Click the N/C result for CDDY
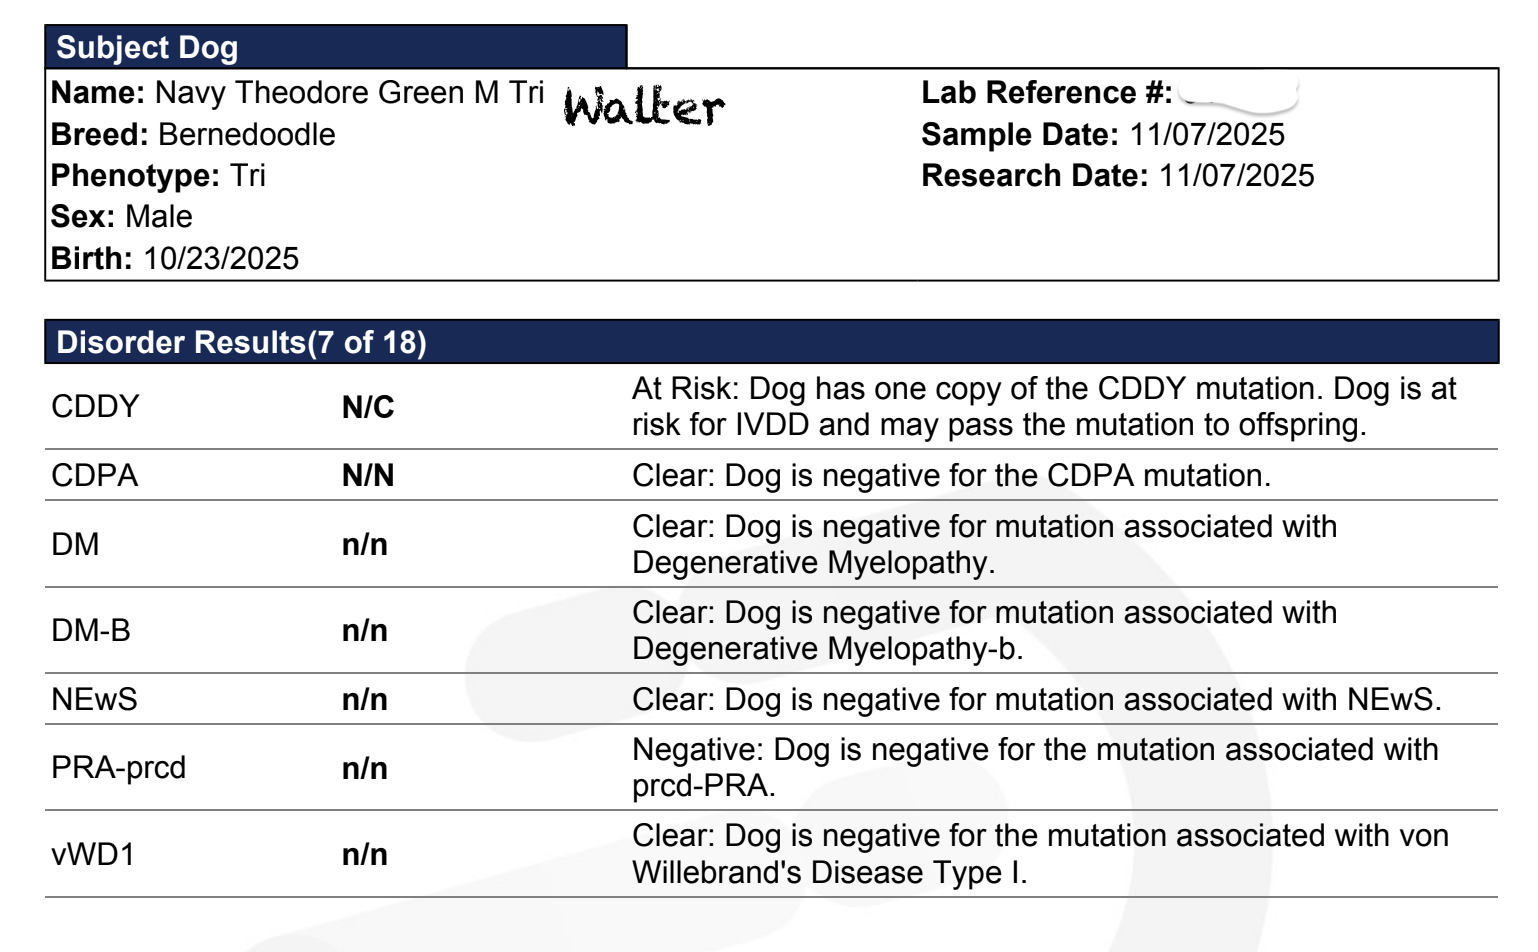The height and width of the screenshot is (952, 1538). click(368, 407)
